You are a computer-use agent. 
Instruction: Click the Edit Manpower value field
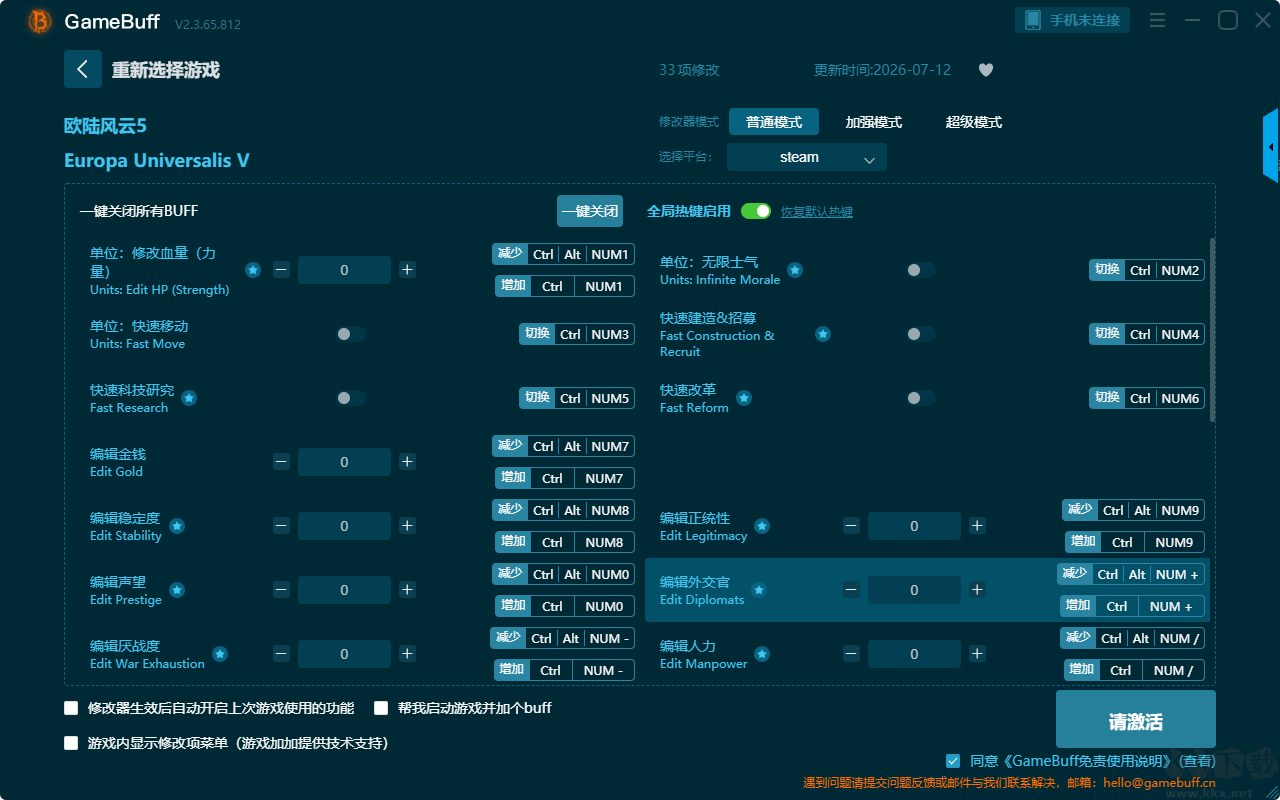914,654
